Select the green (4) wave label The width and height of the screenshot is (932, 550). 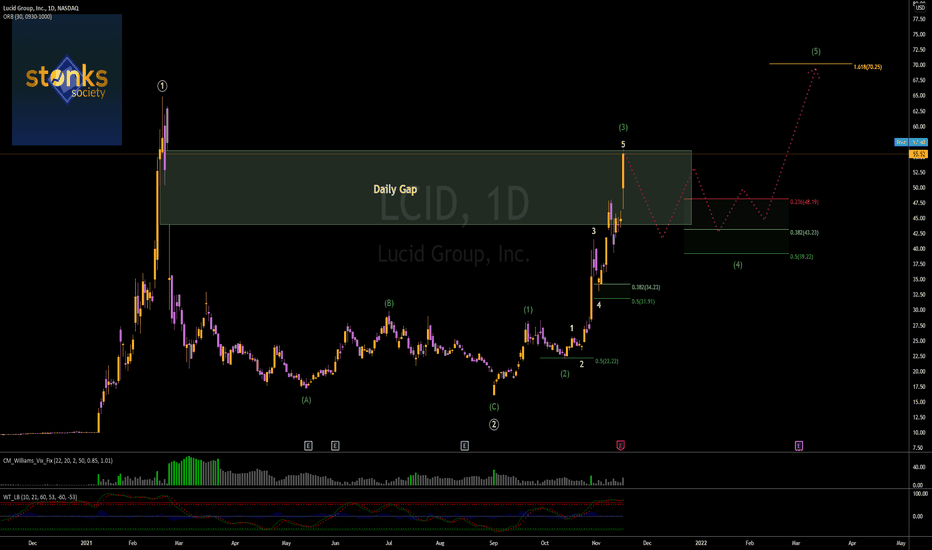(x=738, y=265)
